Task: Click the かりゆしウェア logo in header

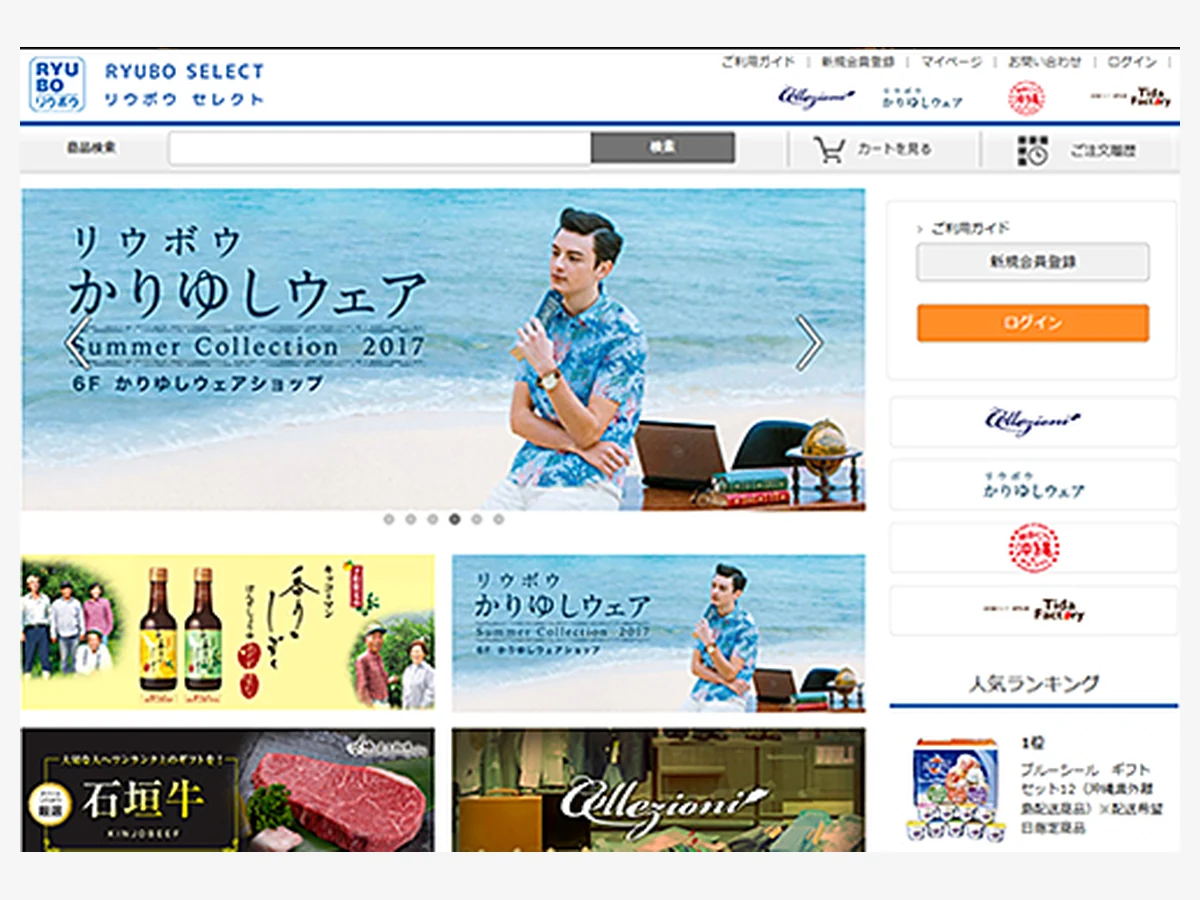Action: point(922,98)
